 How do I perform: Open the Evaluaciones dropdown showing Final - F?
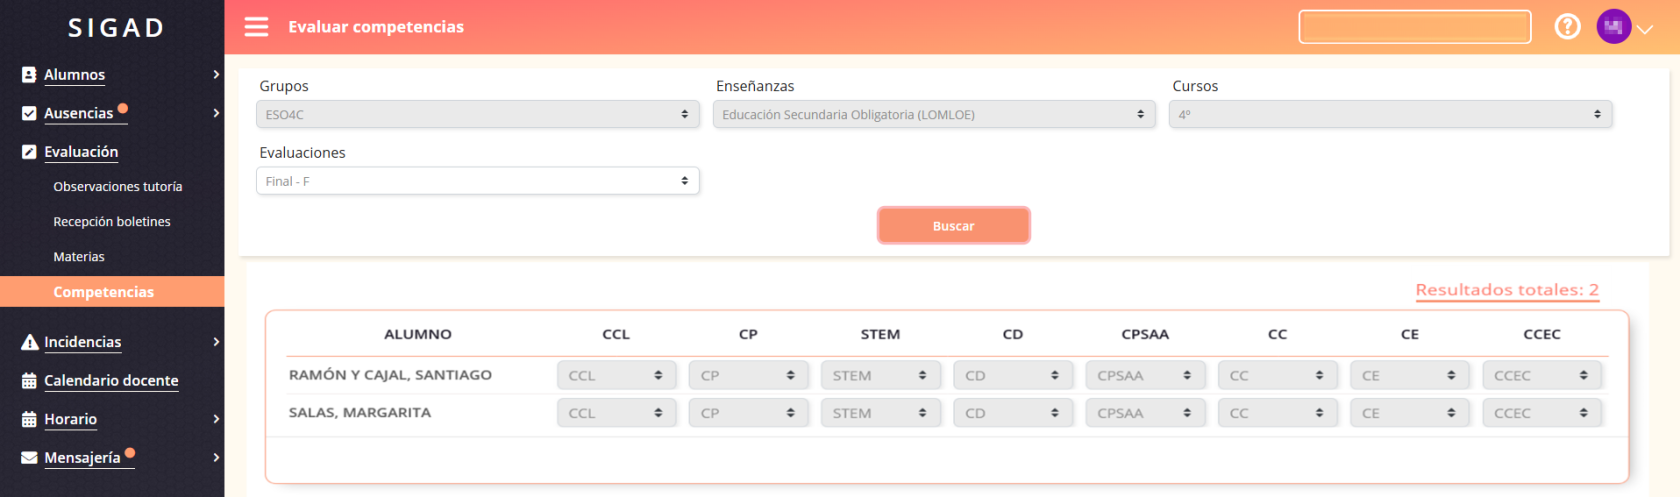tap(477, 181)
